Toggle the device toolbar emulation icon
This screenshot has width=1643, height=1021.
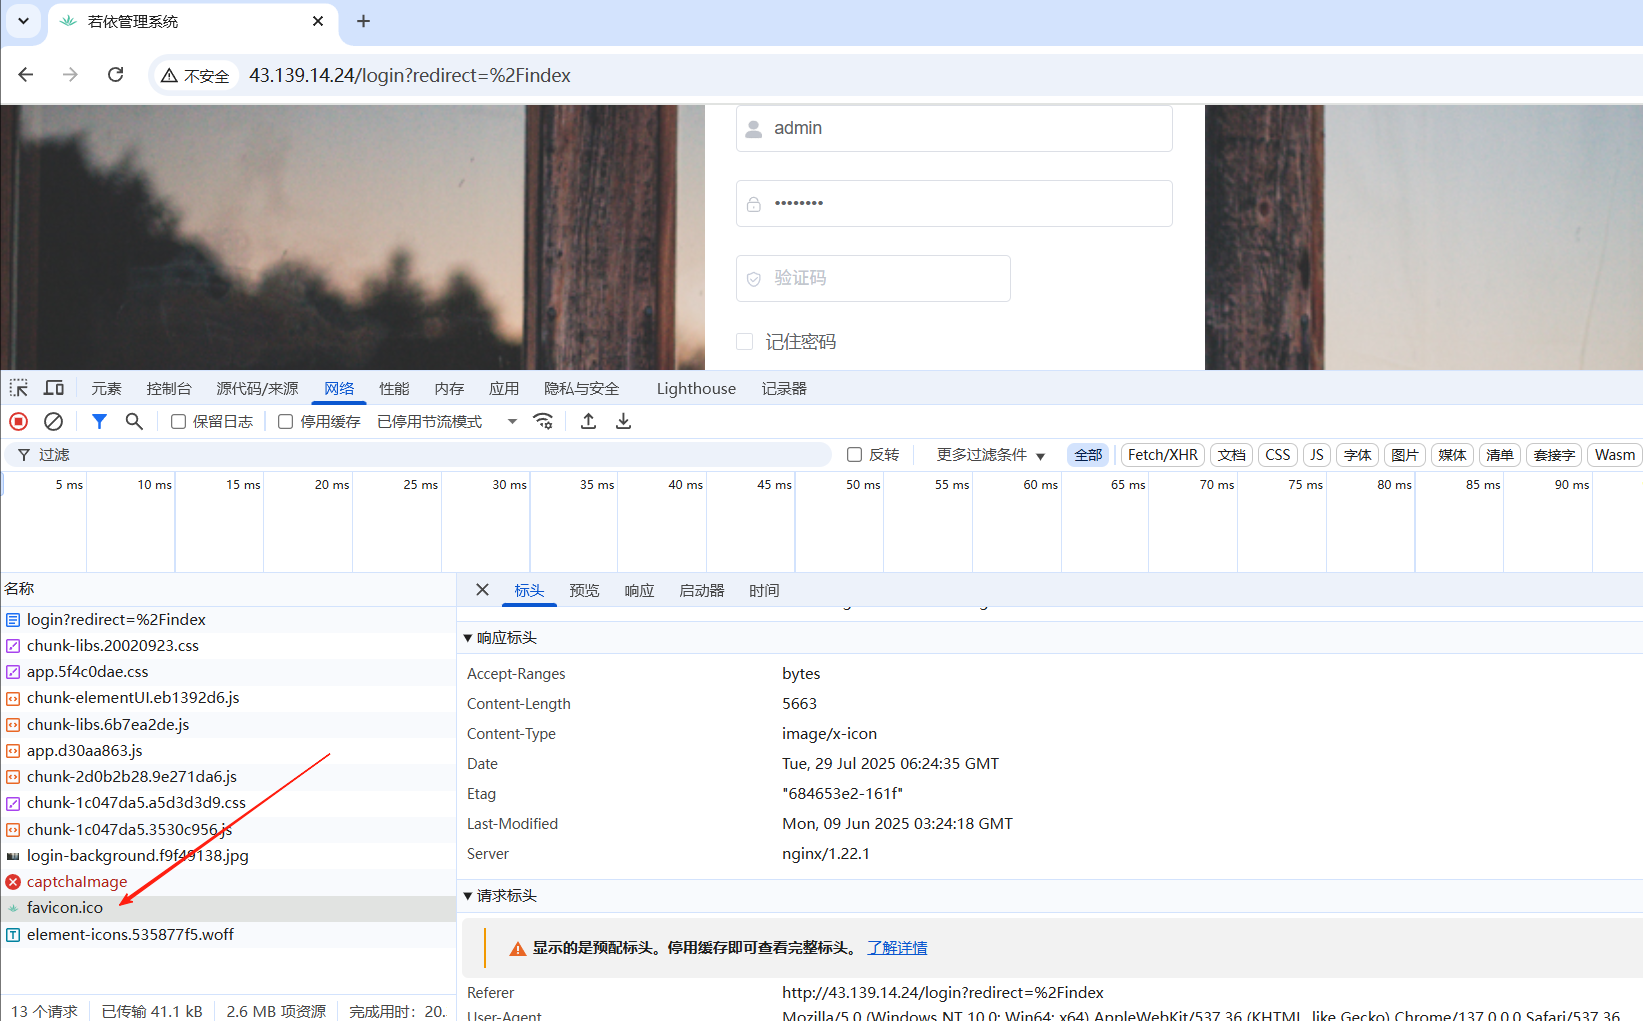pyautogui.click(x=53, y=388)
